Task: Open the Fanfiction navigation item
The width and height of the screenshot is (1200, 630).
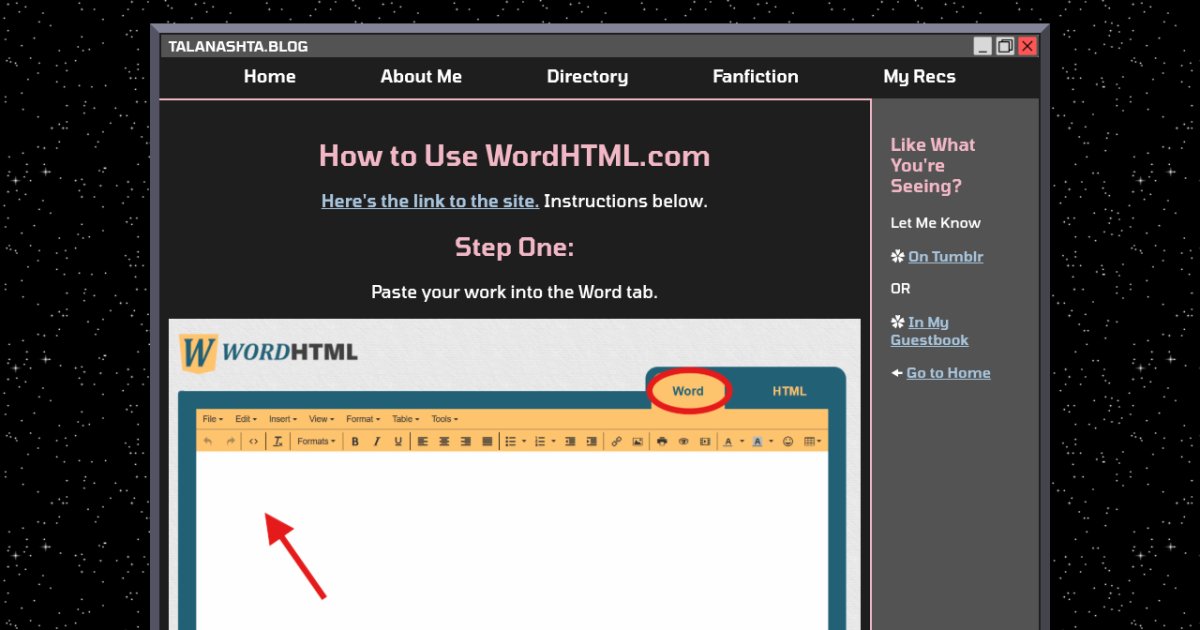Action: point(755,77)
